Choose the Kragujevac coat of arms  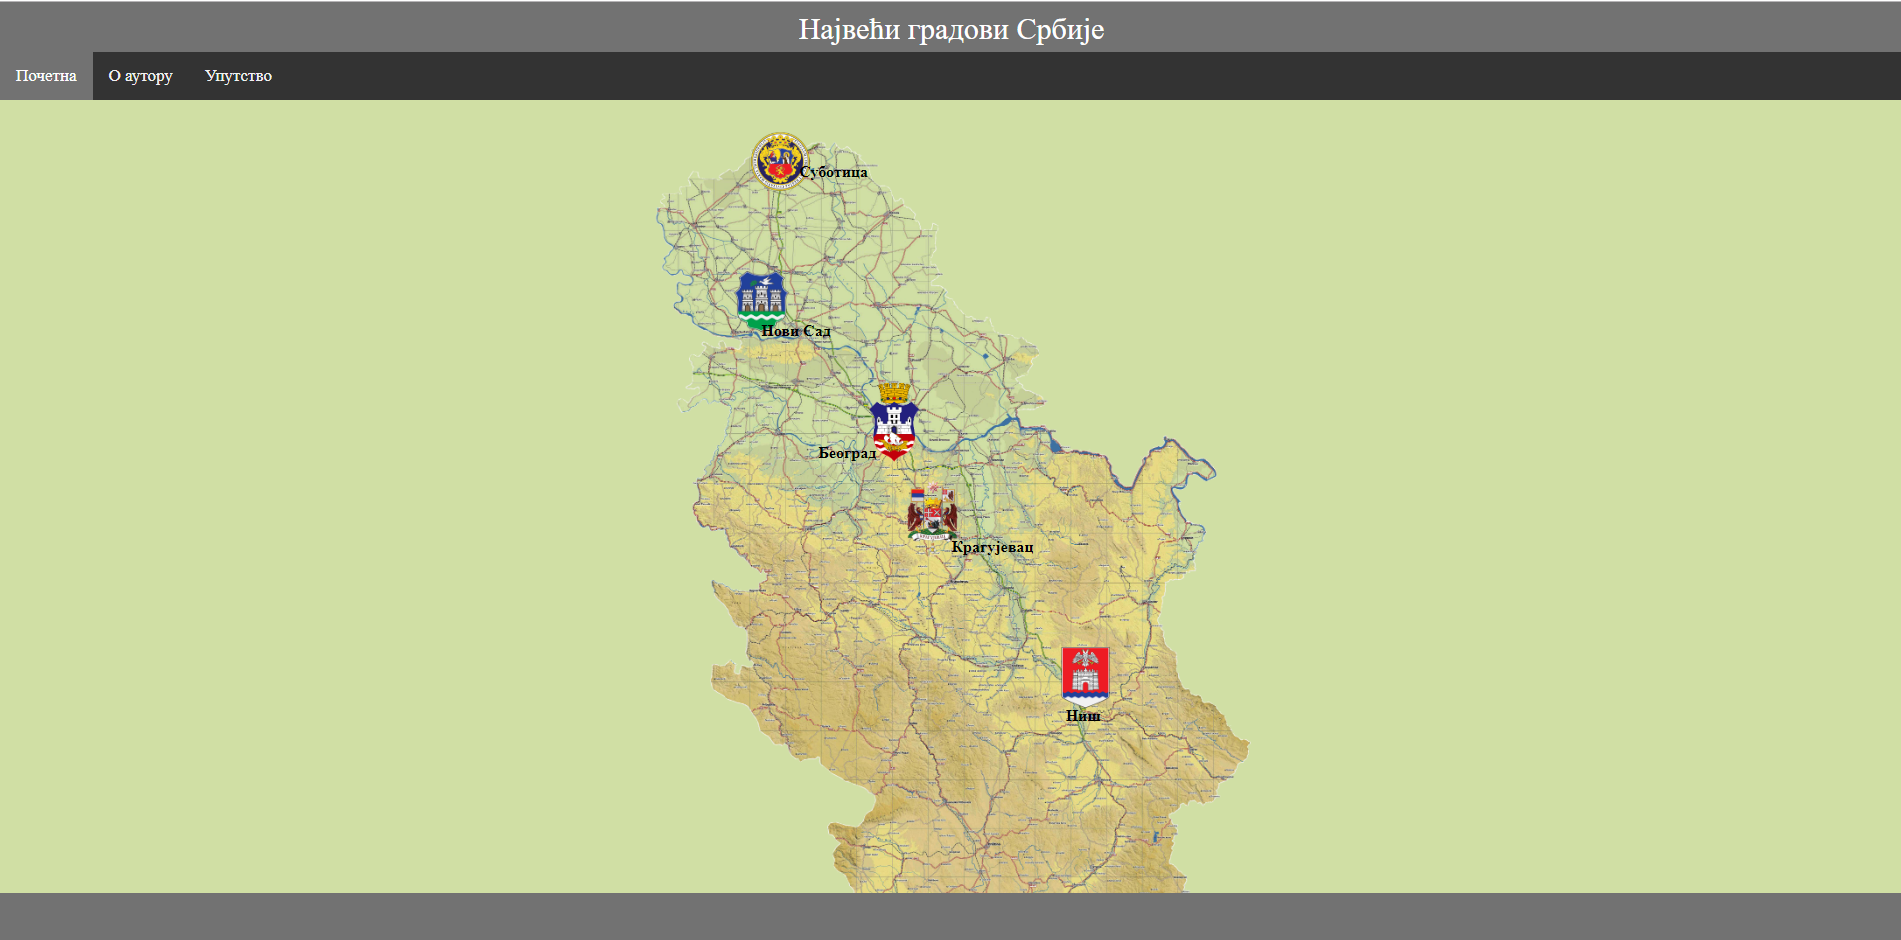tap(932, 513)
